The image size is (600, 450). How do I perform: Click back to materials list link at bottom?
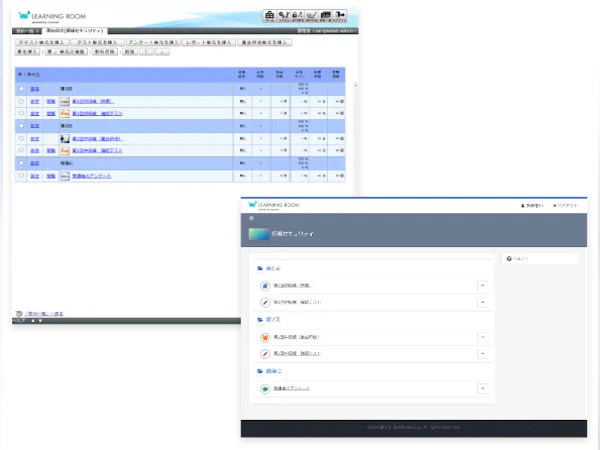(44, 314)
